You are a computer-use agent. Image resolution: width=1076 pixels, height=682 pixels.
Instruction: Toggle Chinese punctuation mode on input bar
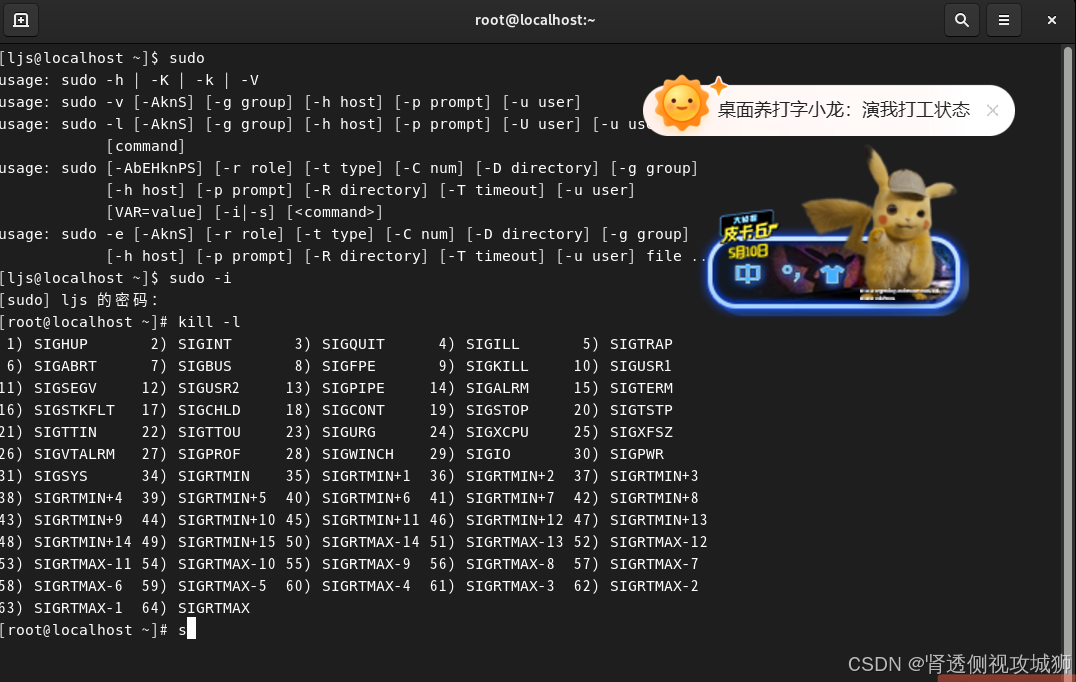click(791, 273)
